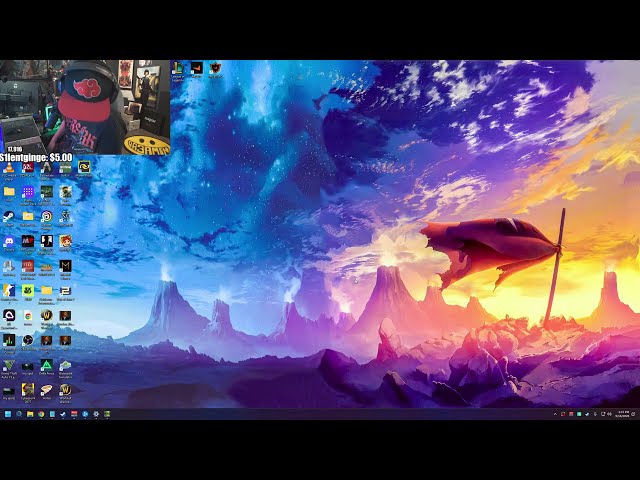Open the Halo desktop shortcut

click(65, 192)
